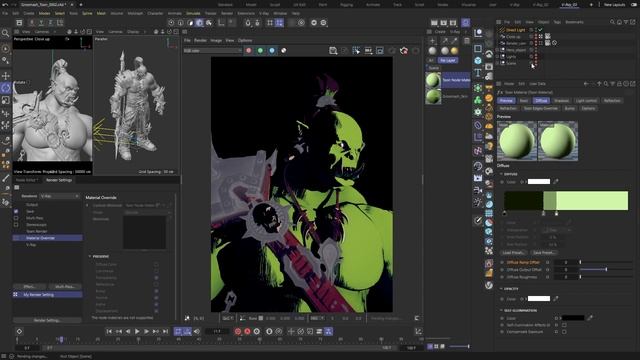Collapse the Self-Illumination section

pos(501,310)
